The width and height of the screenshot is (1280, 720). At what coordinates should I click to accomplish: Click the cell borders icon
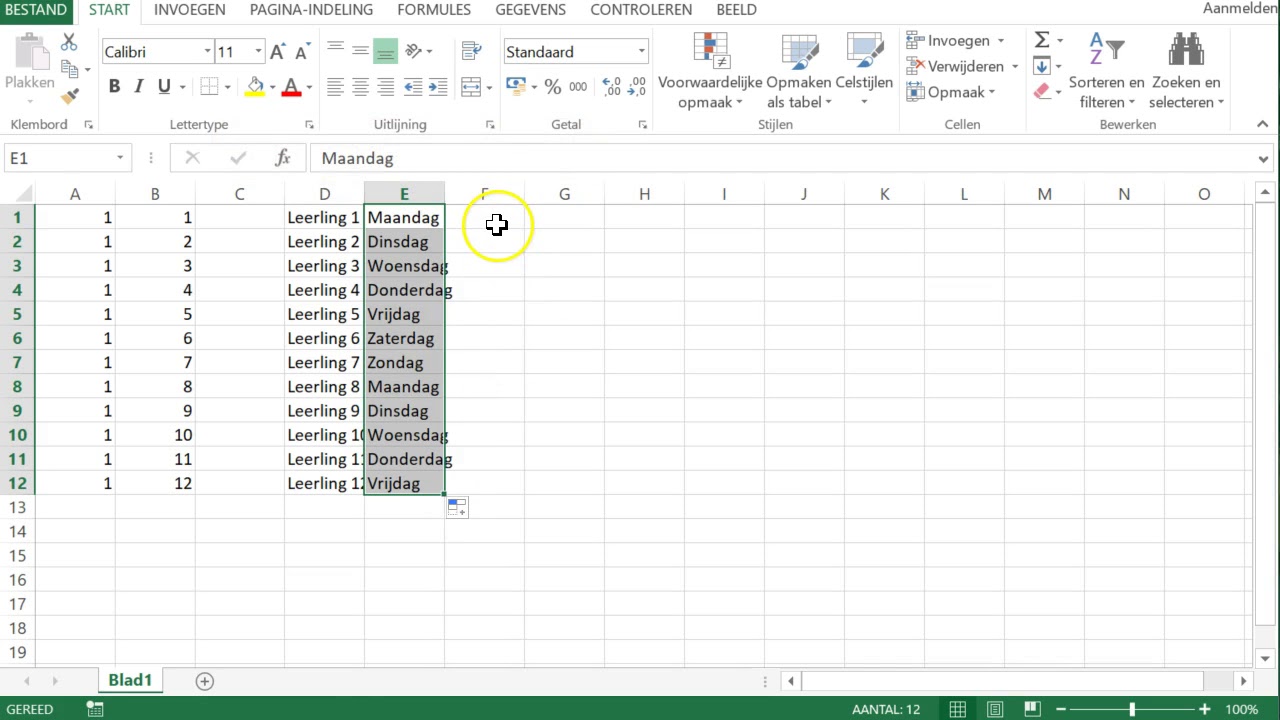tap(209, 87)
